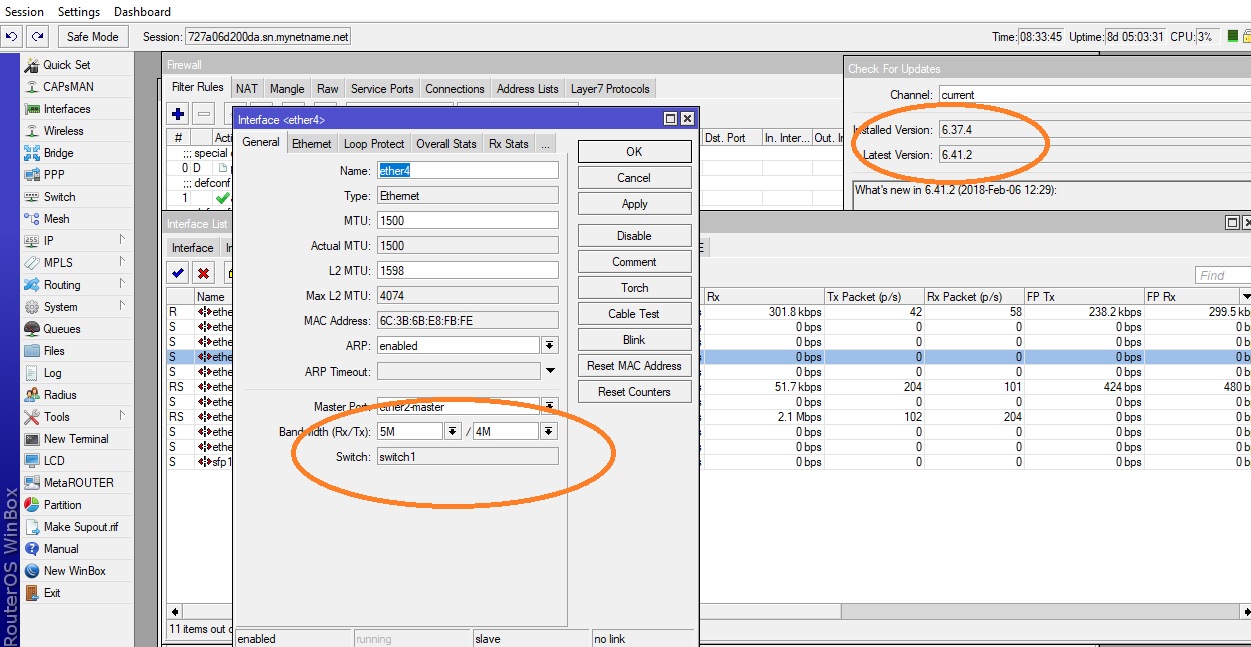This screenshot has width=1251, height=647.
Task: Click the undo arrow icon in toolbar
Action: [12, 37]
